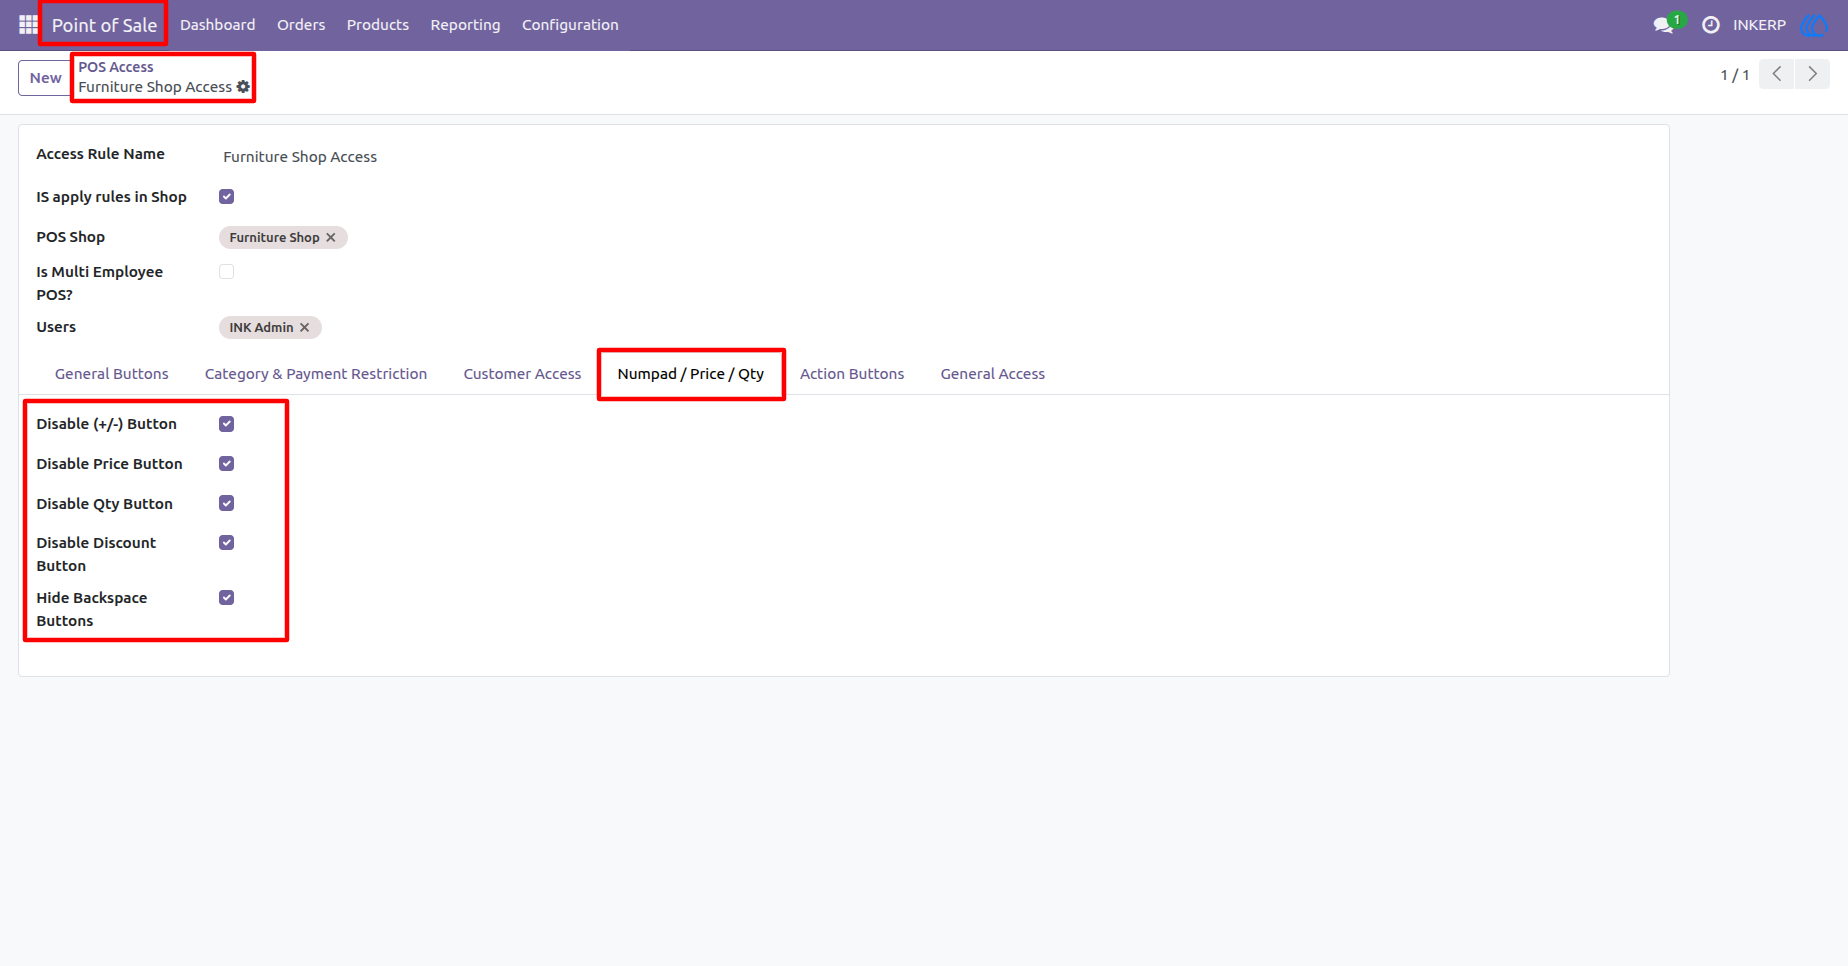The image size is (1848, 966).
Task: Remove the Furniture Shop tag
Action: point(331,238)
